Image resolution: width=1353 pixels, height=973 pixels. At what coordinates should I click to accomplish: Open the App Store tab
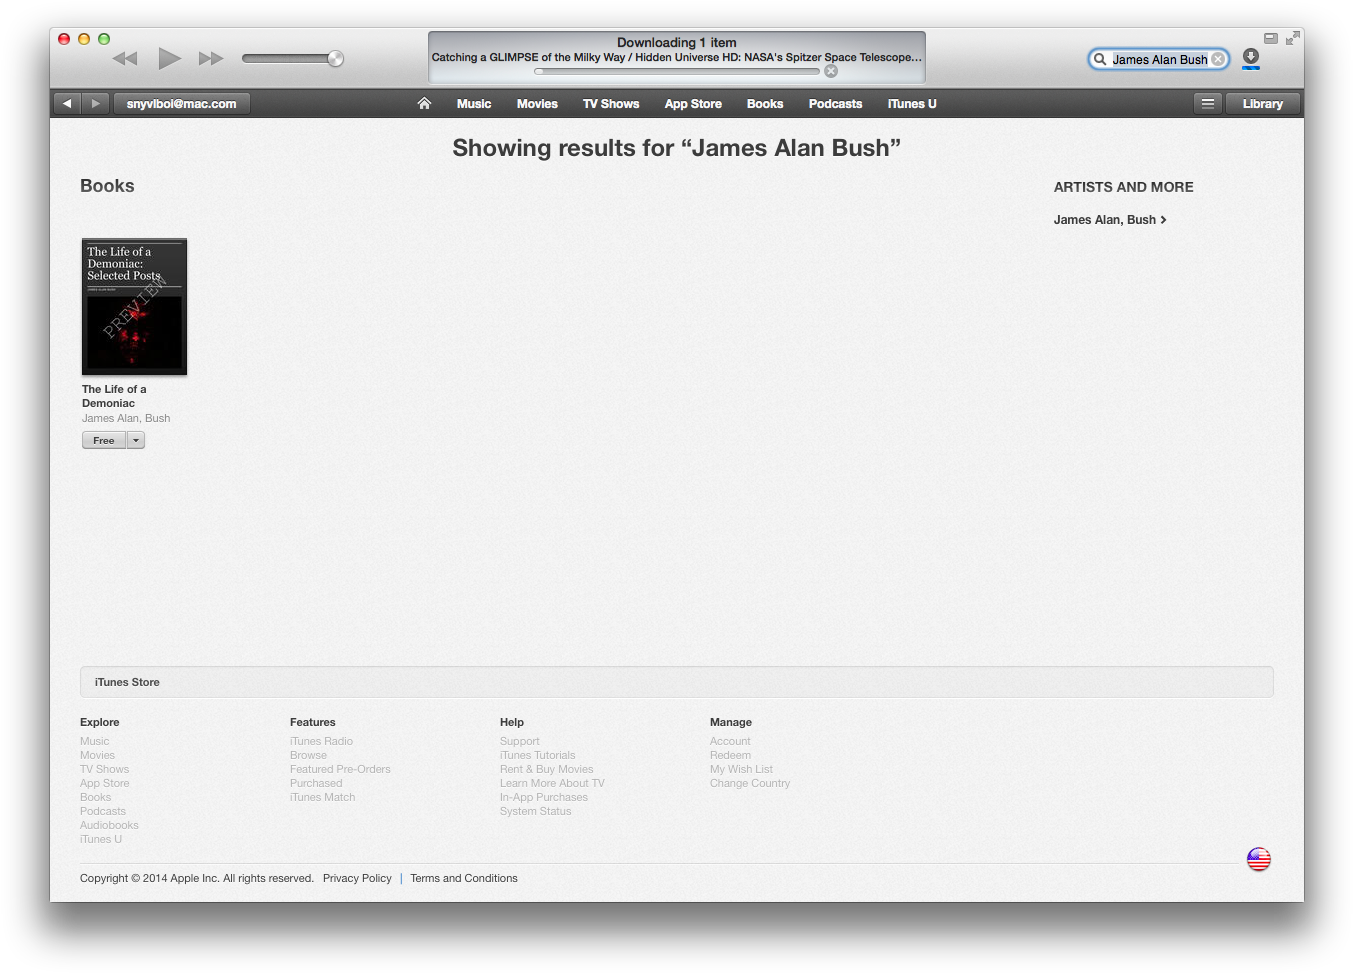pyautogui.click(x=693, y=104)
